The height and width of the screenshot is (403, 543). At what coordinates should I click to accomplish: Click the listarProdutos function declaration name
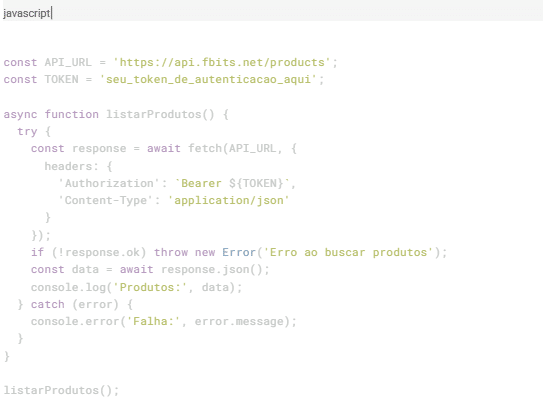(154, 114)
